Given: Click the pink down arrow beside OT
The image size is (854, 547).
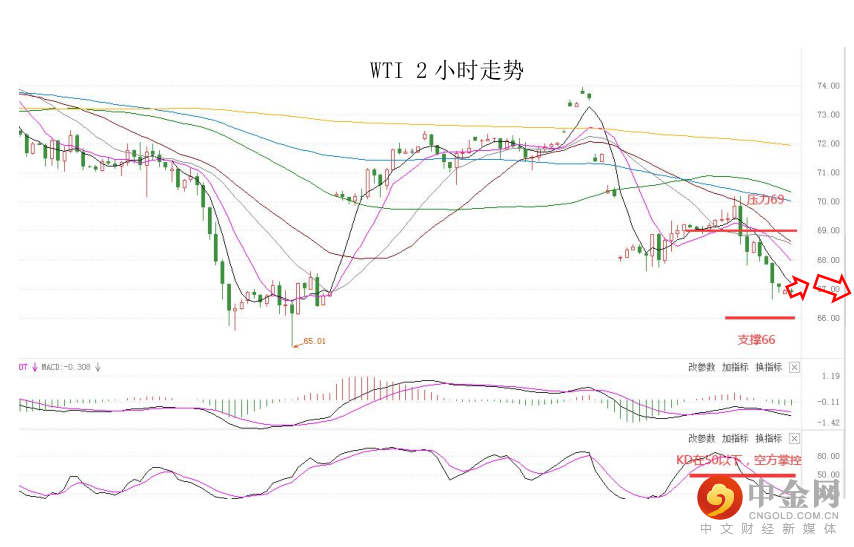Looking at the screenshot, I should (x=34, y=367).
